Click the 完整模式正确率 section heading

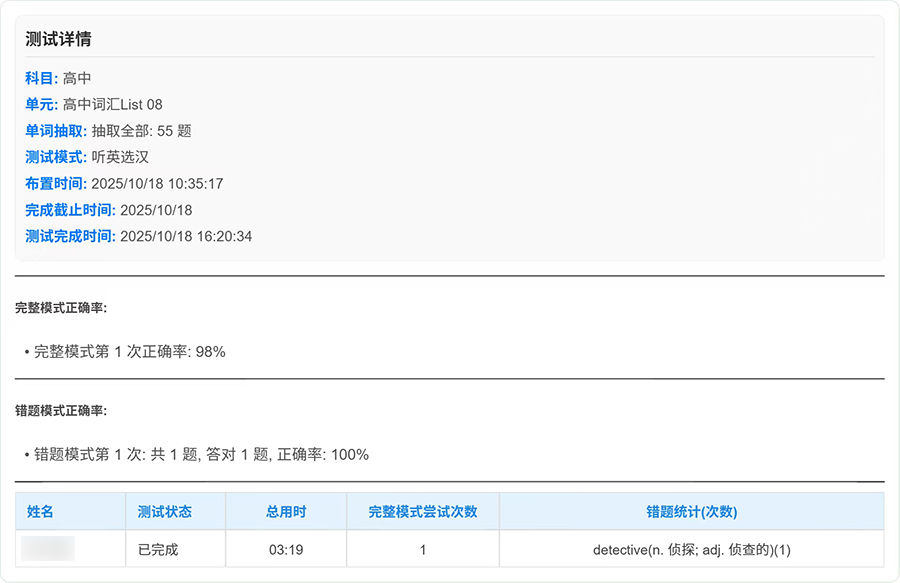pos(63,310)
